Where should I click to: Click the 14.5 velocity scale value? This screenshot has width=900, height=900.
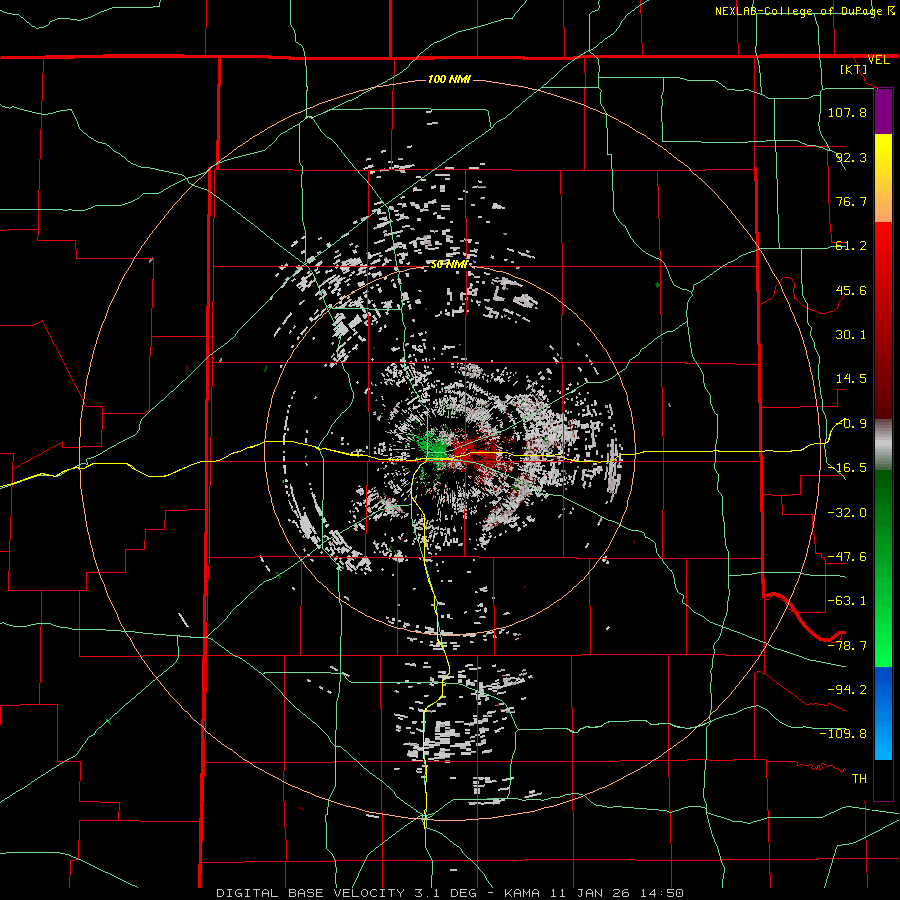tap(851, 379)
